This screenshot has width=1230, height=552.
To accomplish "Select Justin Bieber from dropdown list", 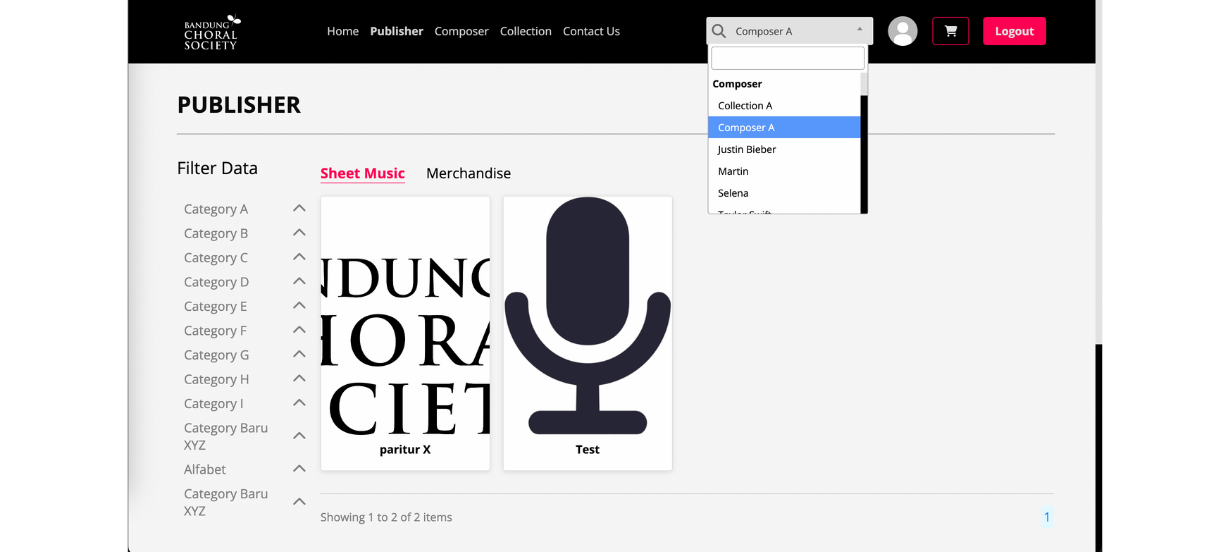I will tap(747, 149).
